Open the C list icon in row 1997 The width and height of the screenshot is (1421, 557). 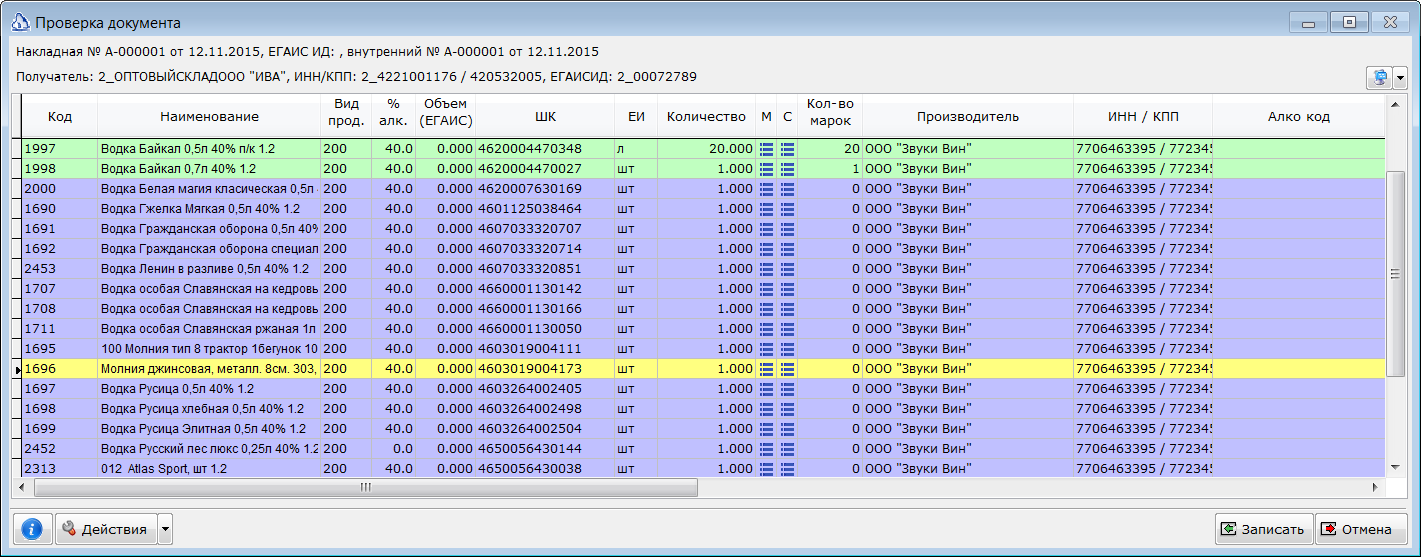click(787, 148)
